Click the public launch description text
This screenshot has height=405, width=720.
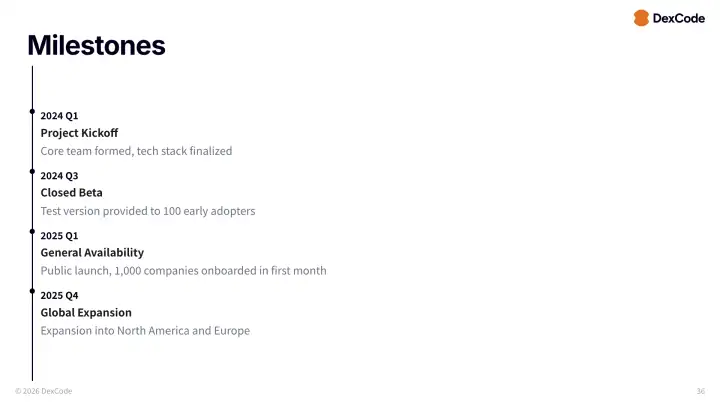click(183, 271)
